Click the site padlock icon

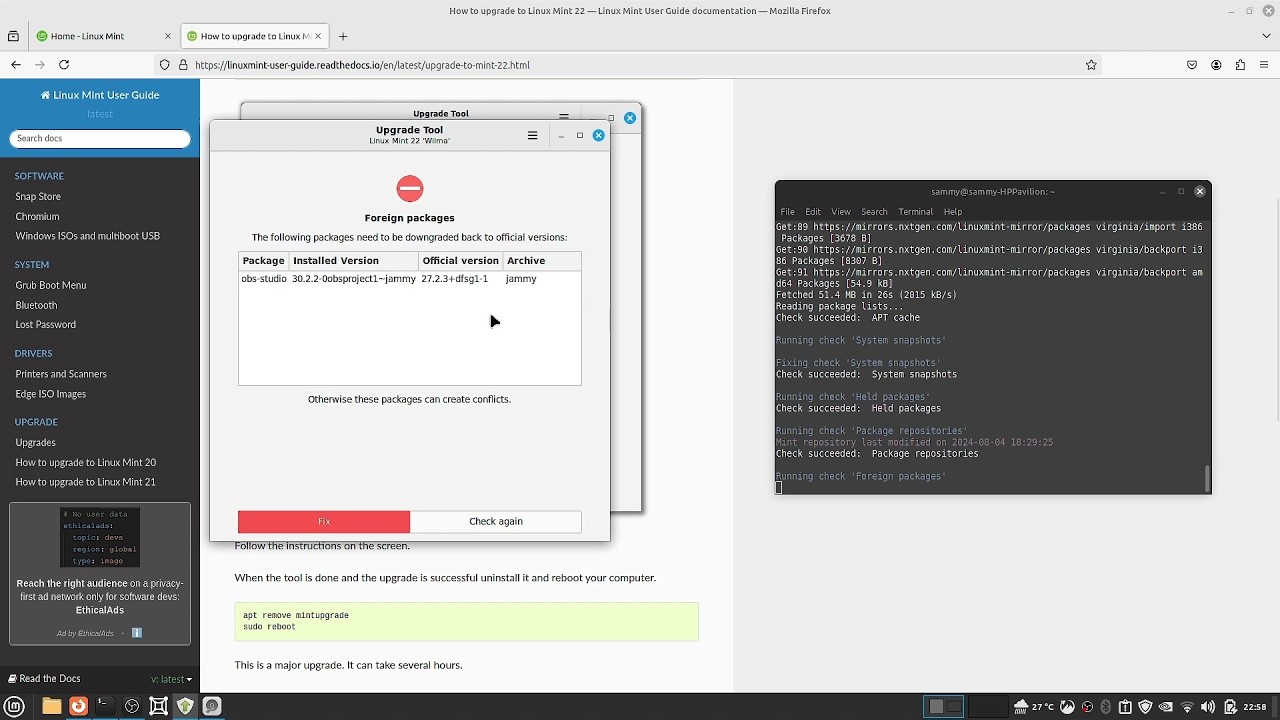[183, 65]
